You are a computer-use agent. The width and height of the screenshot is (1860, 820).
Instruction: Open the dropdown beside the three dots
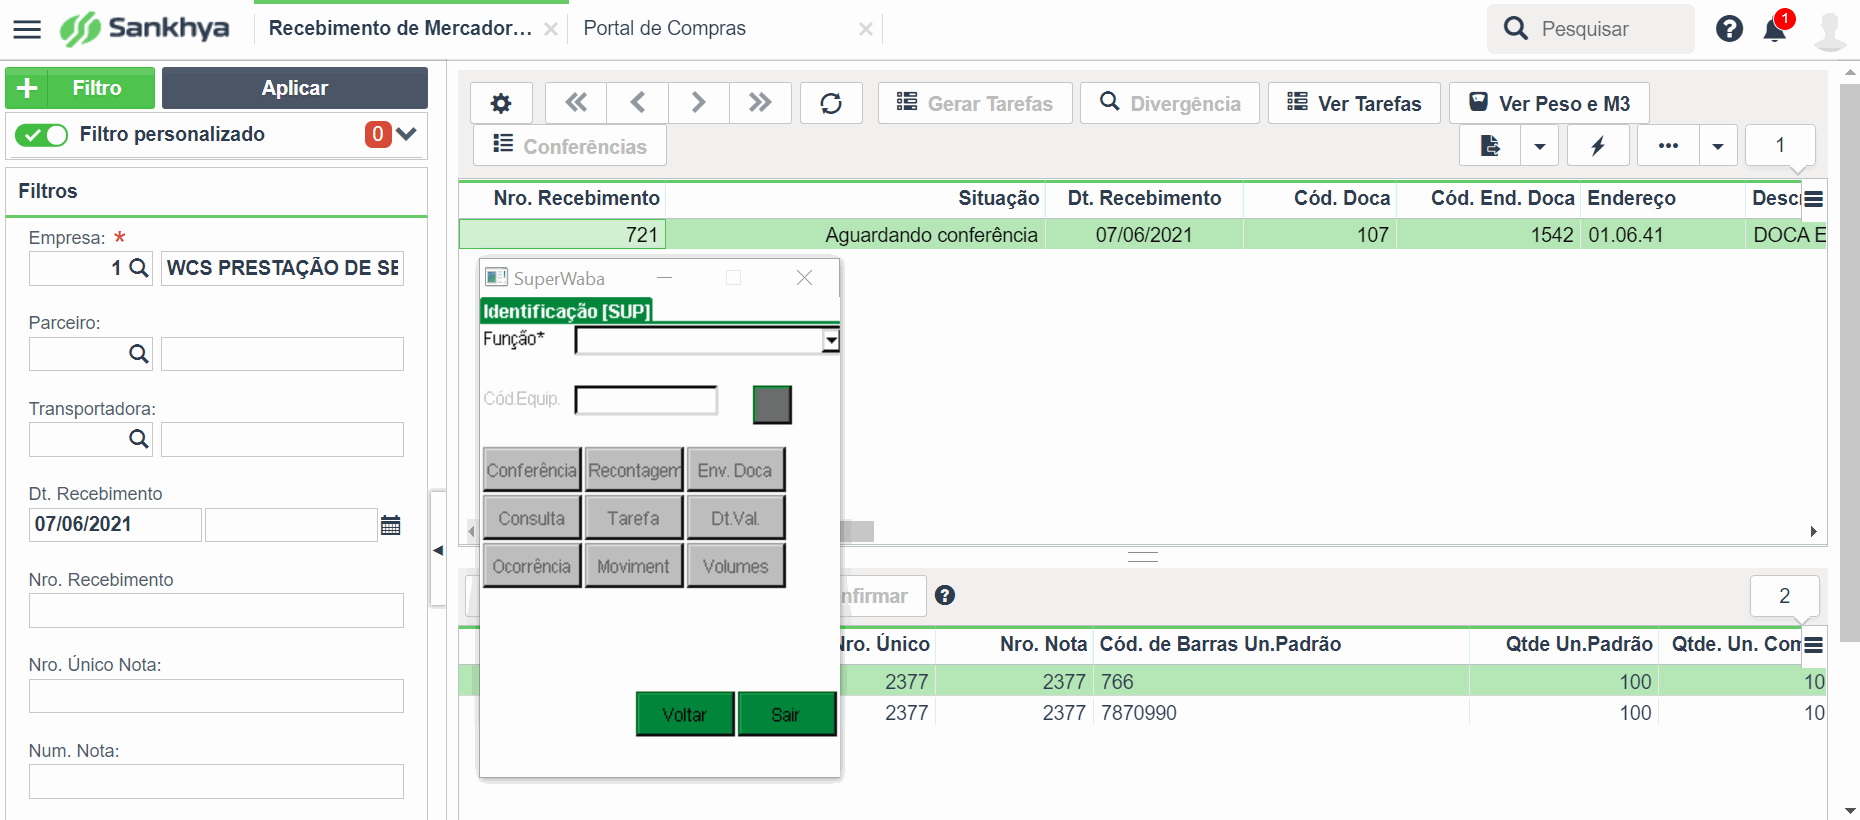1718,146
